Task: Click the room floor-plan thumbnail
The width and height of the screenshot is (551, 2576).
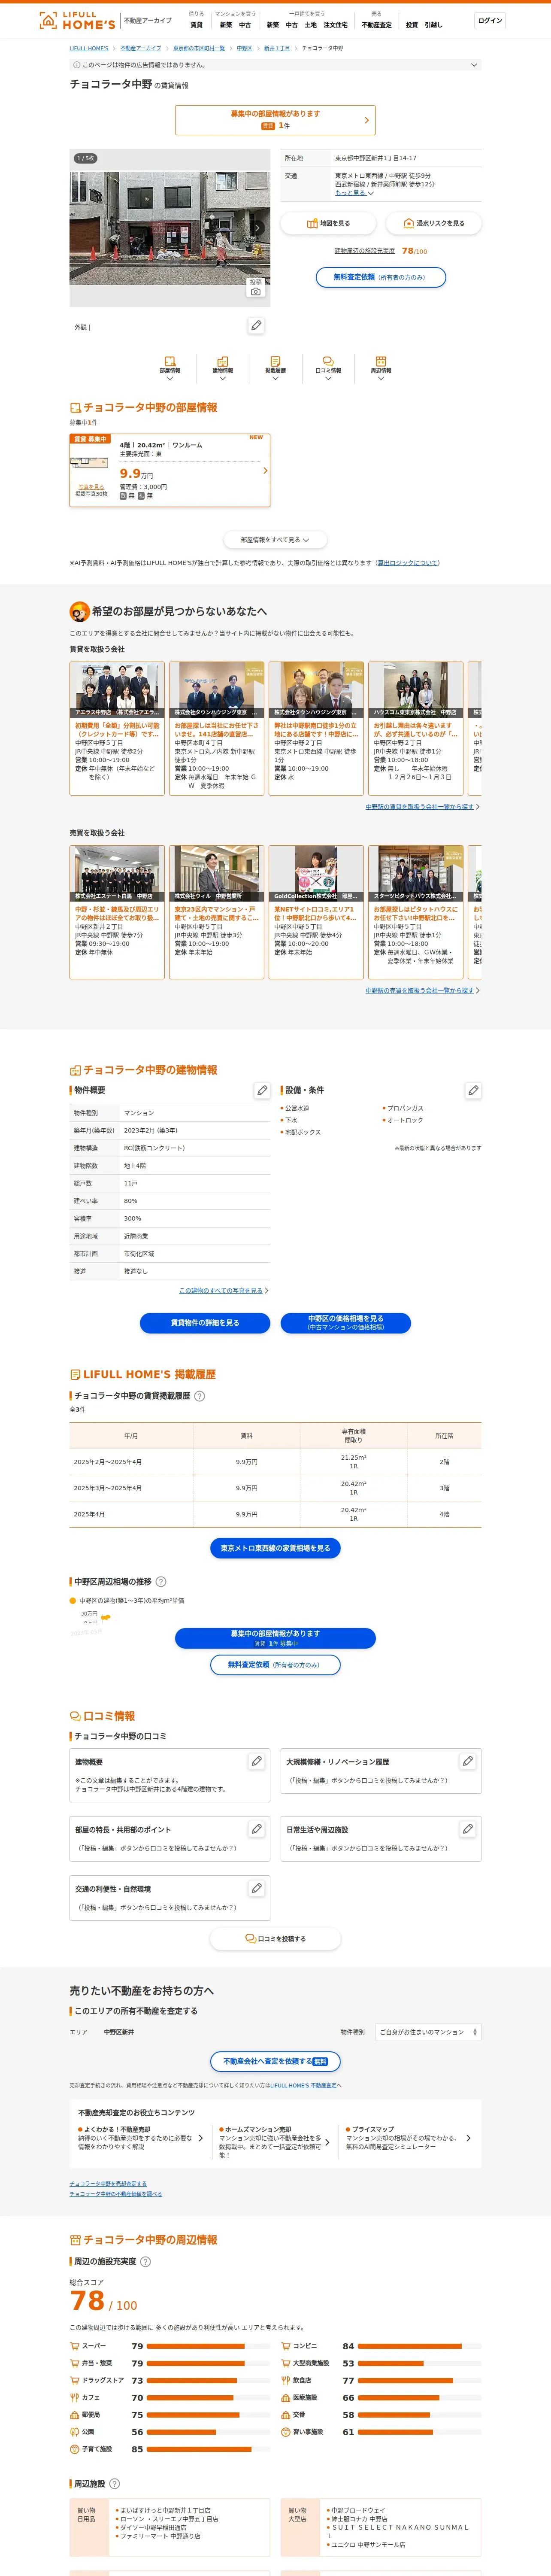Action: tap(89, 462)
